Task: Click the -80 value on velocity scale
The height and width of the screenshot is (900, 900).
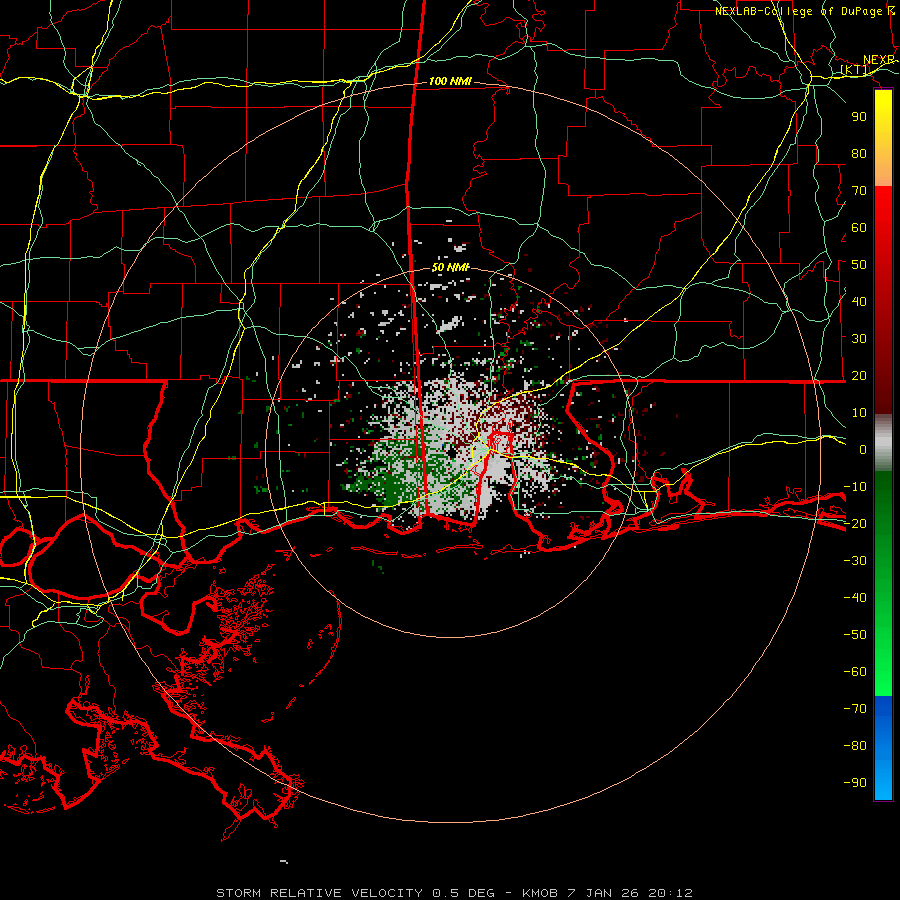Action: tap(855, 746)
